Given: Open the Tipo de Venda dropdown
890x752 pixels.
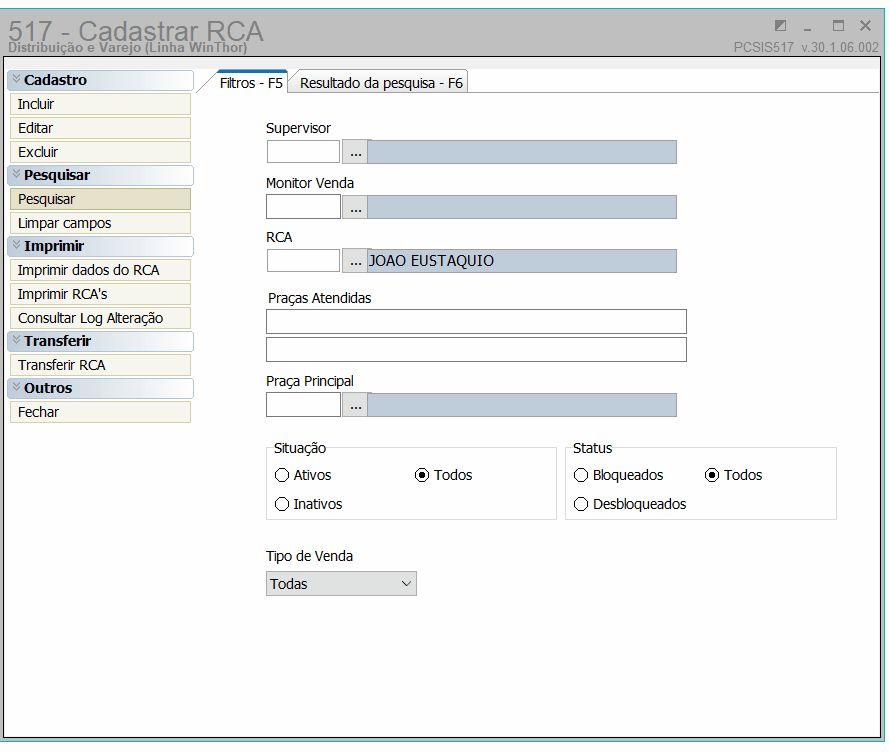Looking at the screenshot, I should pos(341,583).
